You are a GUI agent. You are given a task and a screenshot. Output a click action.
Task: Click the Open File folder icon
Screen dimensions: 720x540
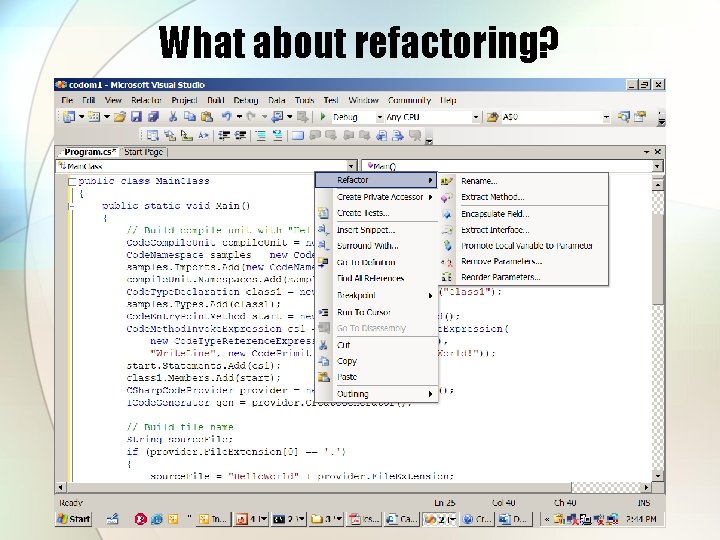[x=120, y=117]
